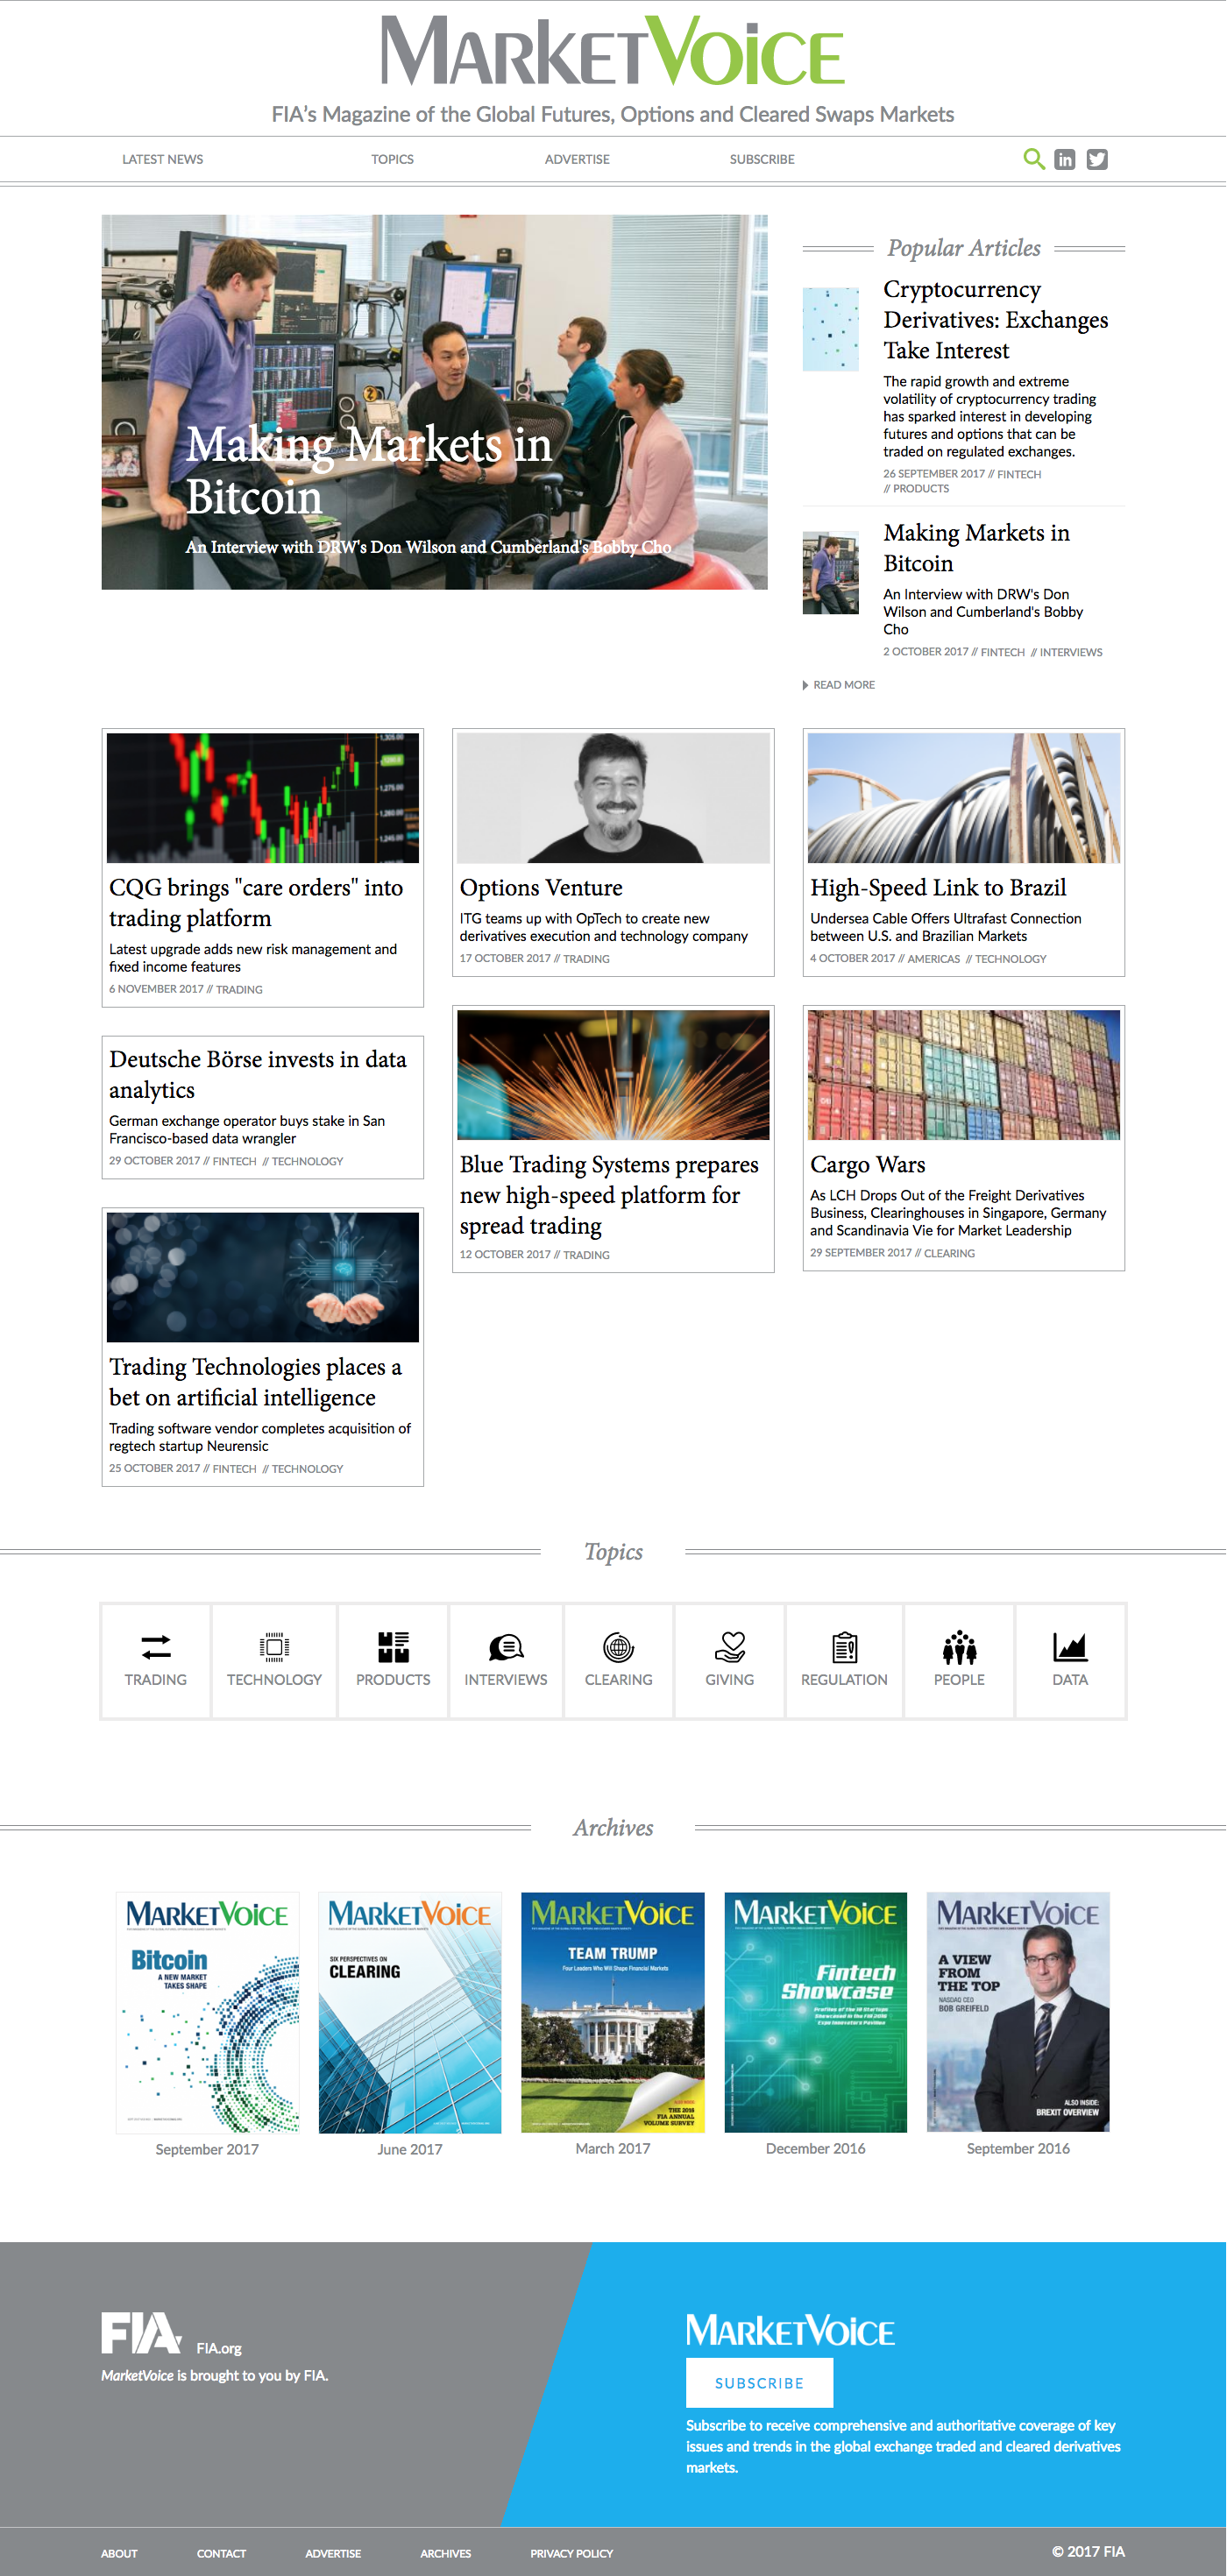Click FINTECH tag under Deutsche Börse article

[235, 1162]
